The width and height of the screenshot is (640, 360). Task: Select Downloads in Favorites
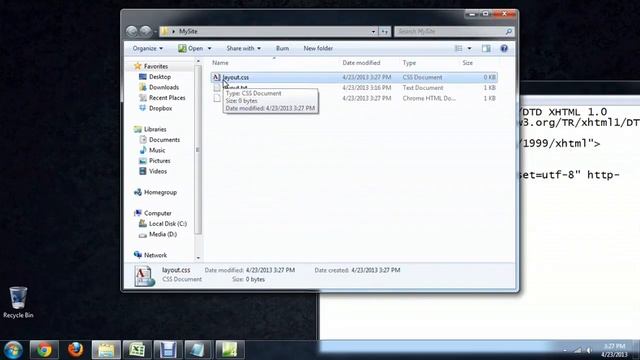tap(164, 87)
